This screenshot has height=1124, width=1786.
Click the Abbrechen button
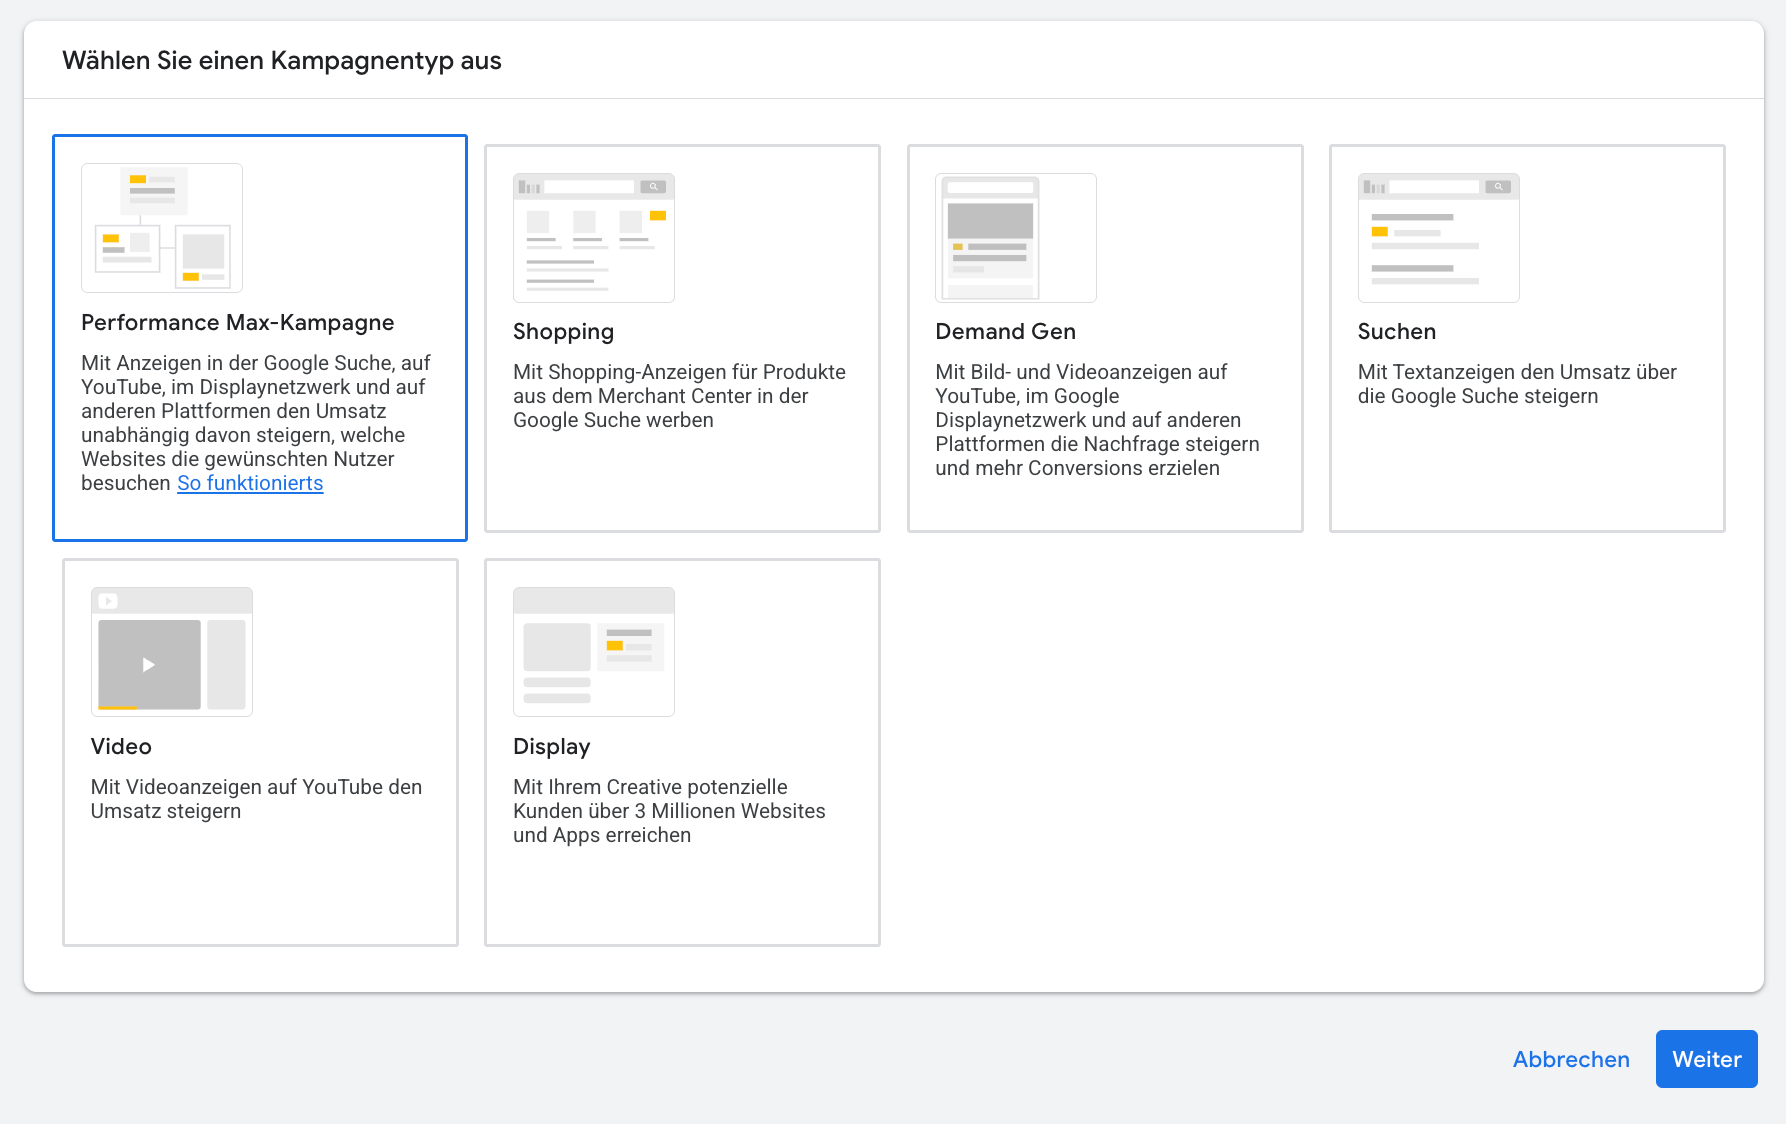click(x=1571, y=1059)
